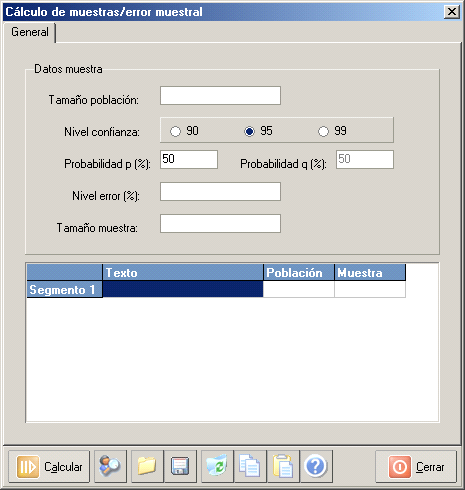Select the 99 confidence level radio
465x490 pixels.
[x=323, y=131]
